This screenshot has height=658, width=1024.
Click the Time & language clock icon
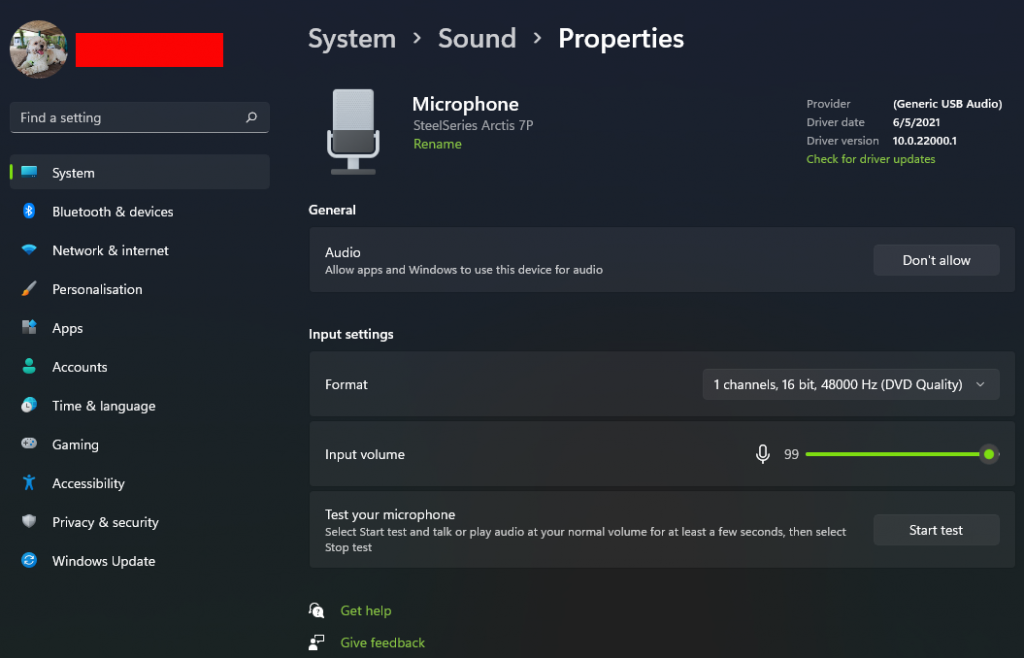click(x=29, y=405)
